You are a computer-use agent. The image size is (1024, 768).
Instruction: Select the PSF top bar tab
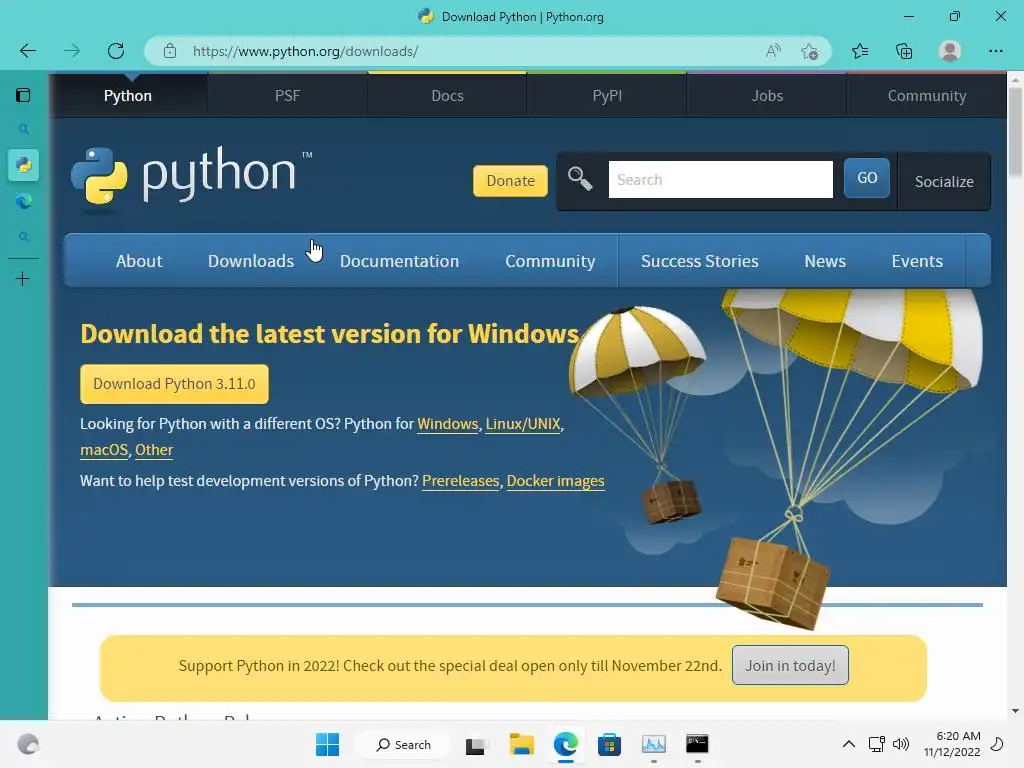pyautogui.click(x=287, y=95)
